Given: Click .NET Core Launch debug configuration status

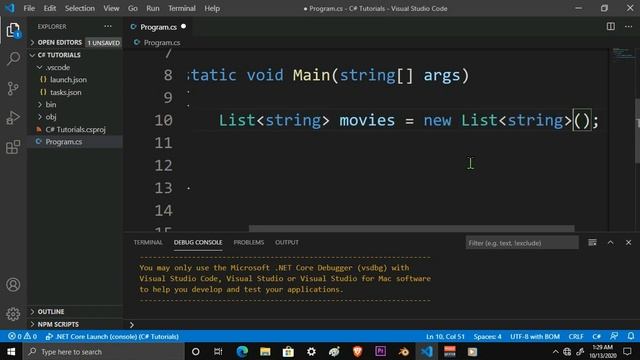Looking at the screenshot, I should point(112,336).
